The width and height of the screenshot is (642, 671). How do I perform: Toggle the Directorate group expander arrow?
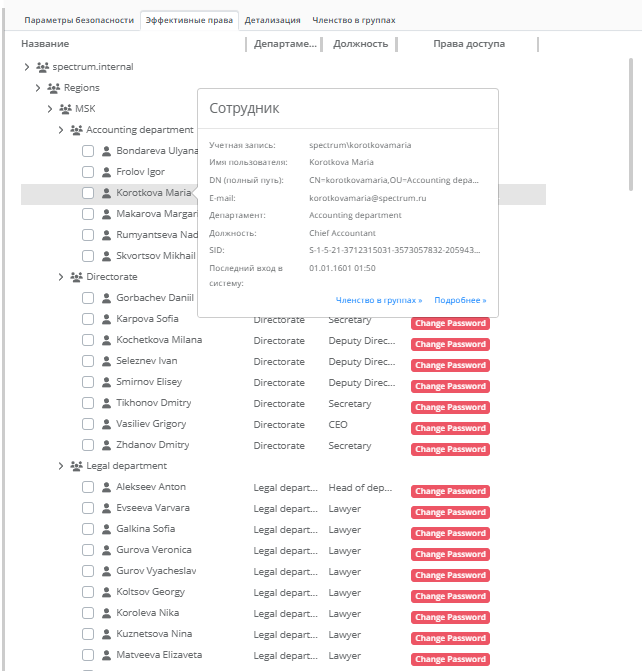pyautogui.click(x=60, y=277)
